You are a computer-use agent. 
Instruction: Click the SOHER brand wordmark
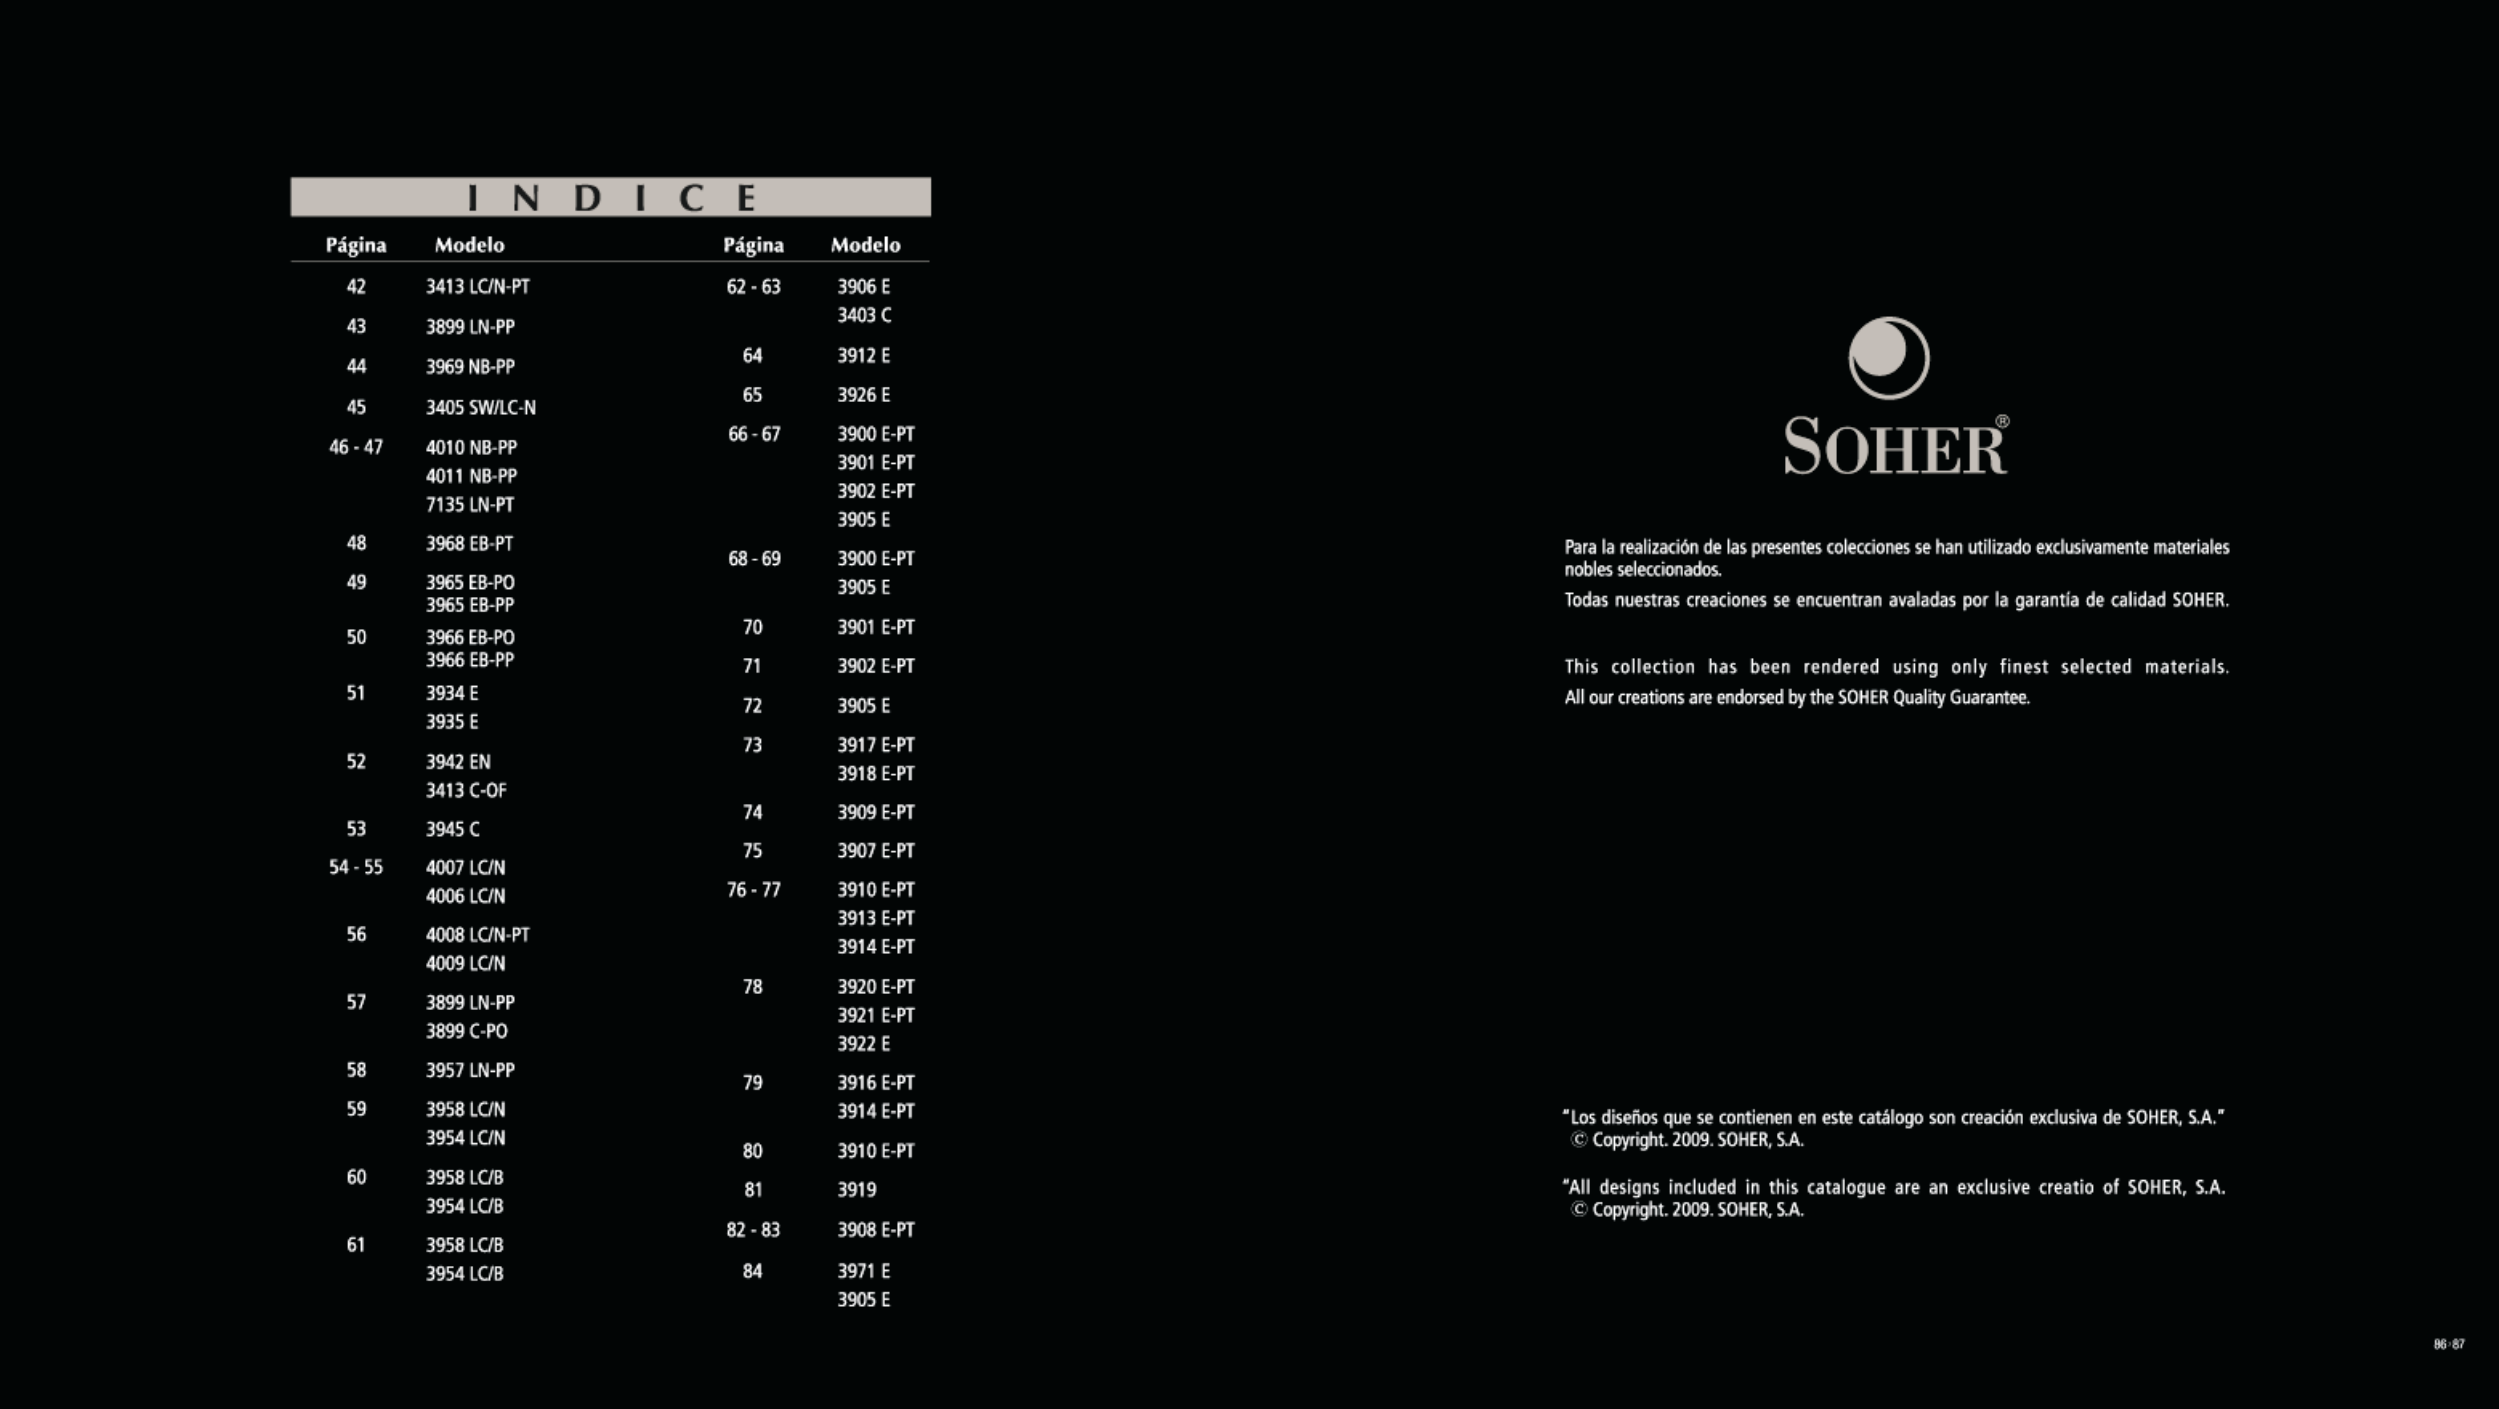pyautogui.click(x=1894, y=447)
